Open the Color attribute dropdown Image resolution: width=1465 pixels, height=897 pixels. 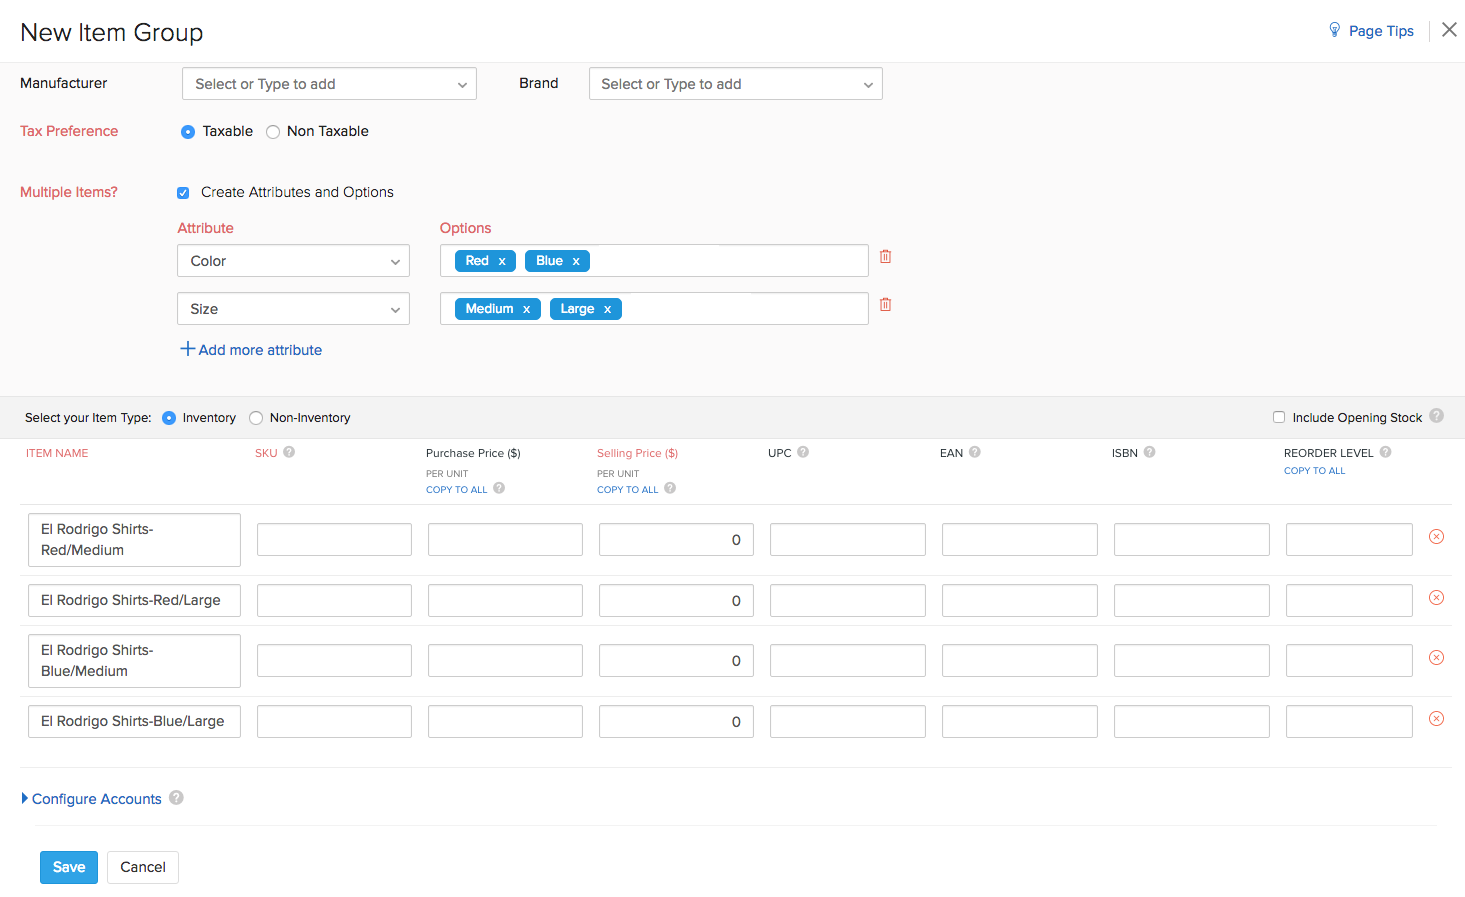point(292,260)
